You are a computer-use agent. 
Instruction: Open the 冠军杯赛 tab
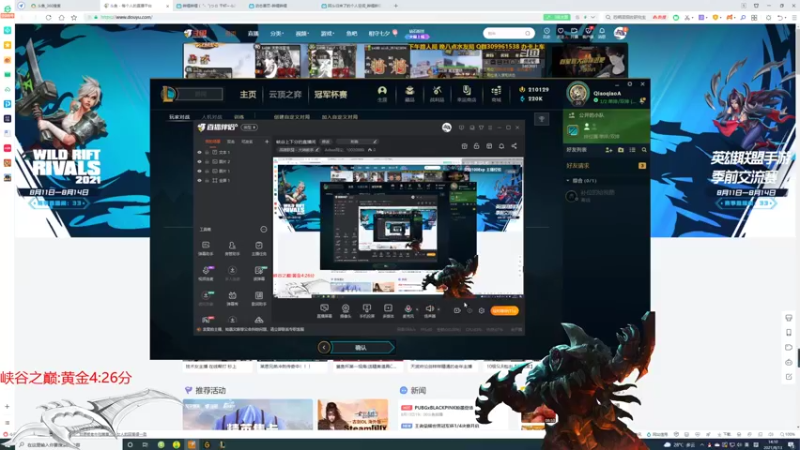point(331,94)
